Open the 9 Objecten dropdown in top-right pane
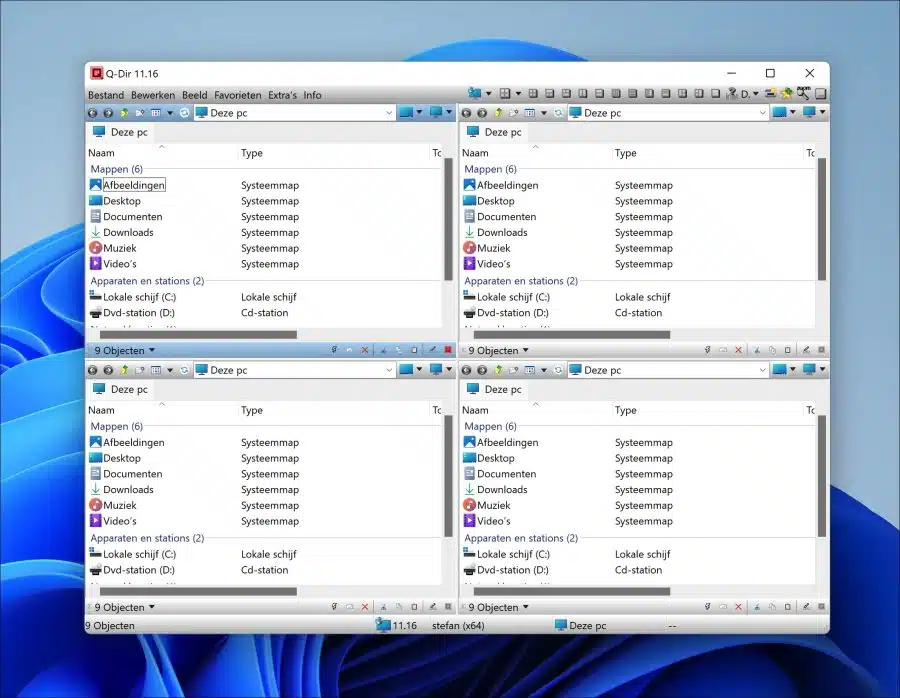 point(525,350)
